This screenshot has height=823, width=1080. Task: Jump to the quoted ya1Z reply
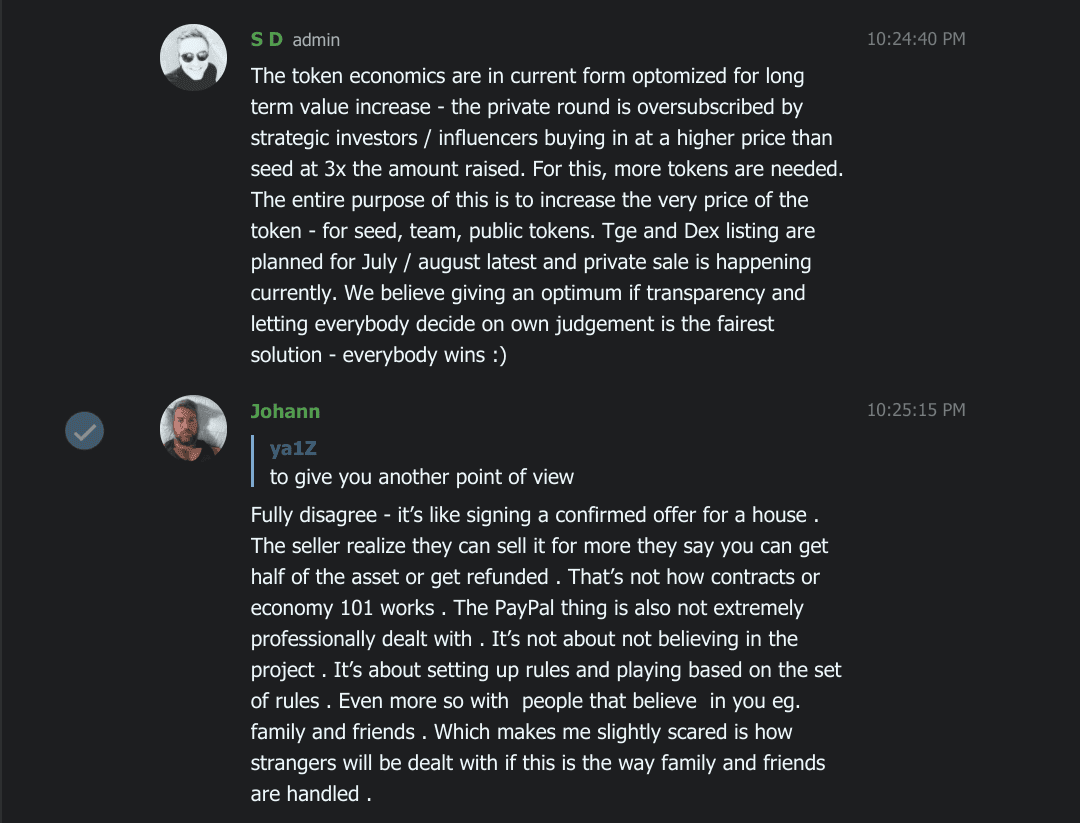[293, 449]
